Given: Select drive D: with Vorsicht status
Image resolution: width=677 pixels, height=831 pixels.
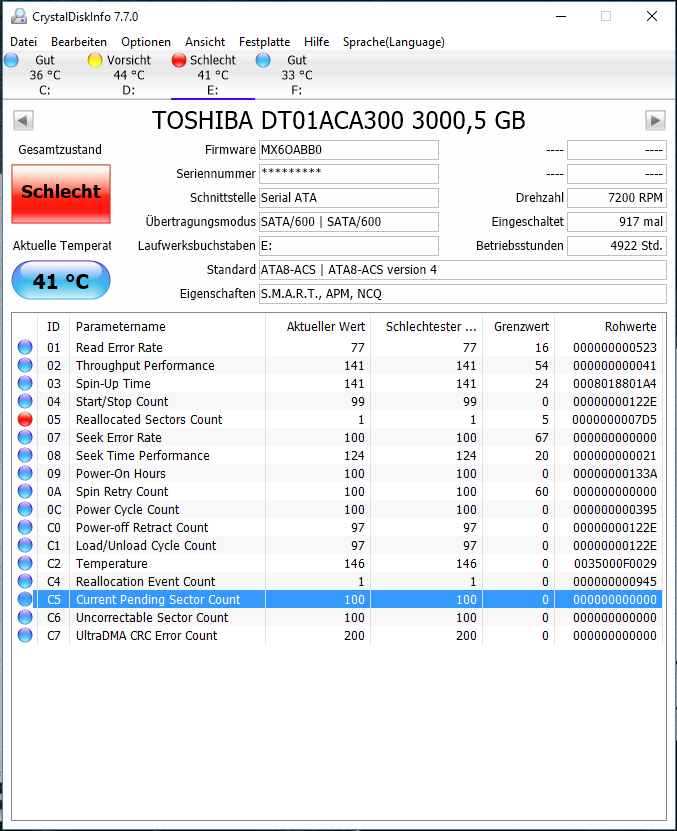Looking at the screenshot, I should coord(128,75).
